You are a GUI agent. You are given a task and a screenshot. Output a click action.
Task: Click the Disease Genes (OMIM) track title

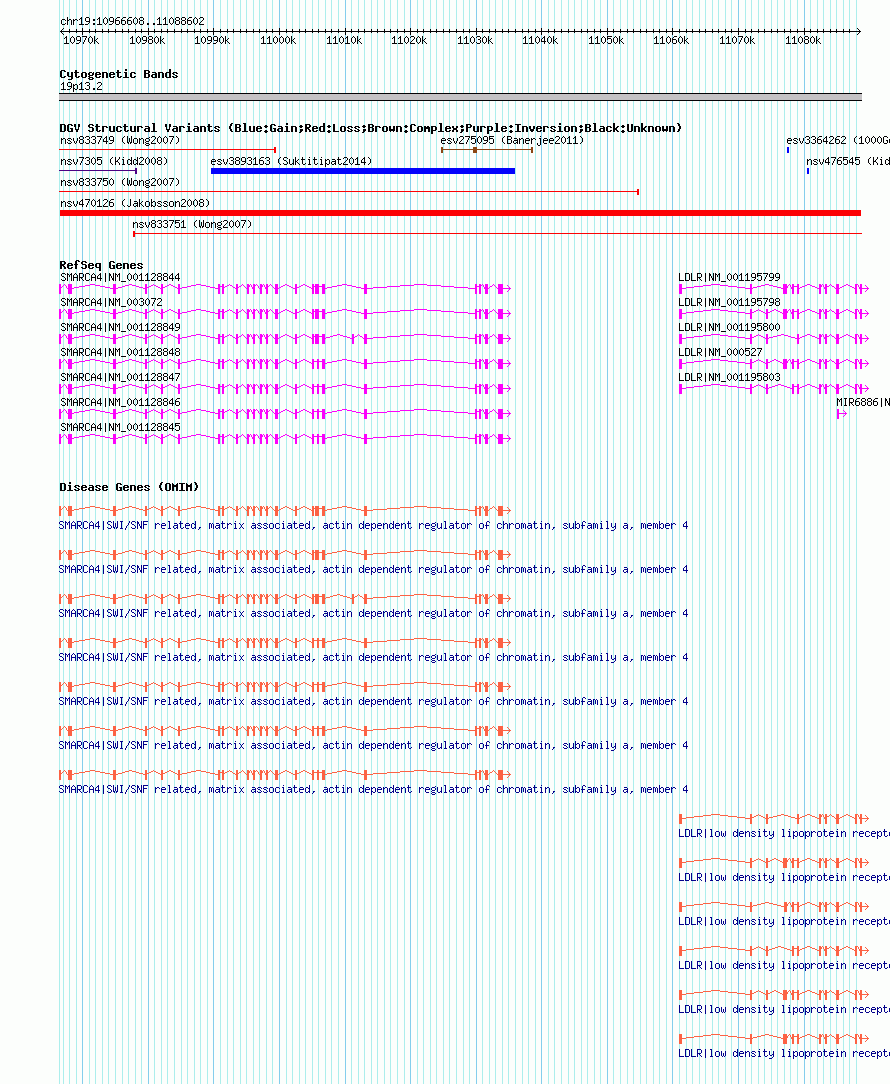[x=129, y=487]
